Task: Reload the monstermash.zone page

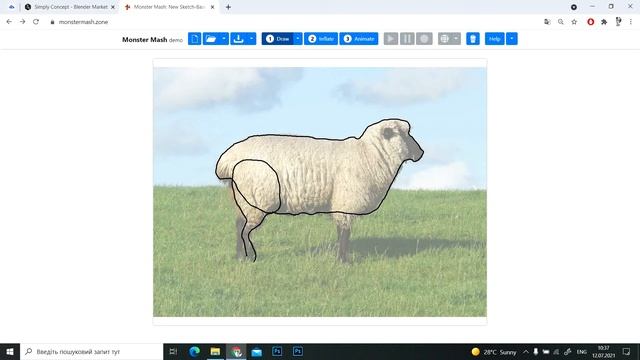Action: [x=36, y=22]
